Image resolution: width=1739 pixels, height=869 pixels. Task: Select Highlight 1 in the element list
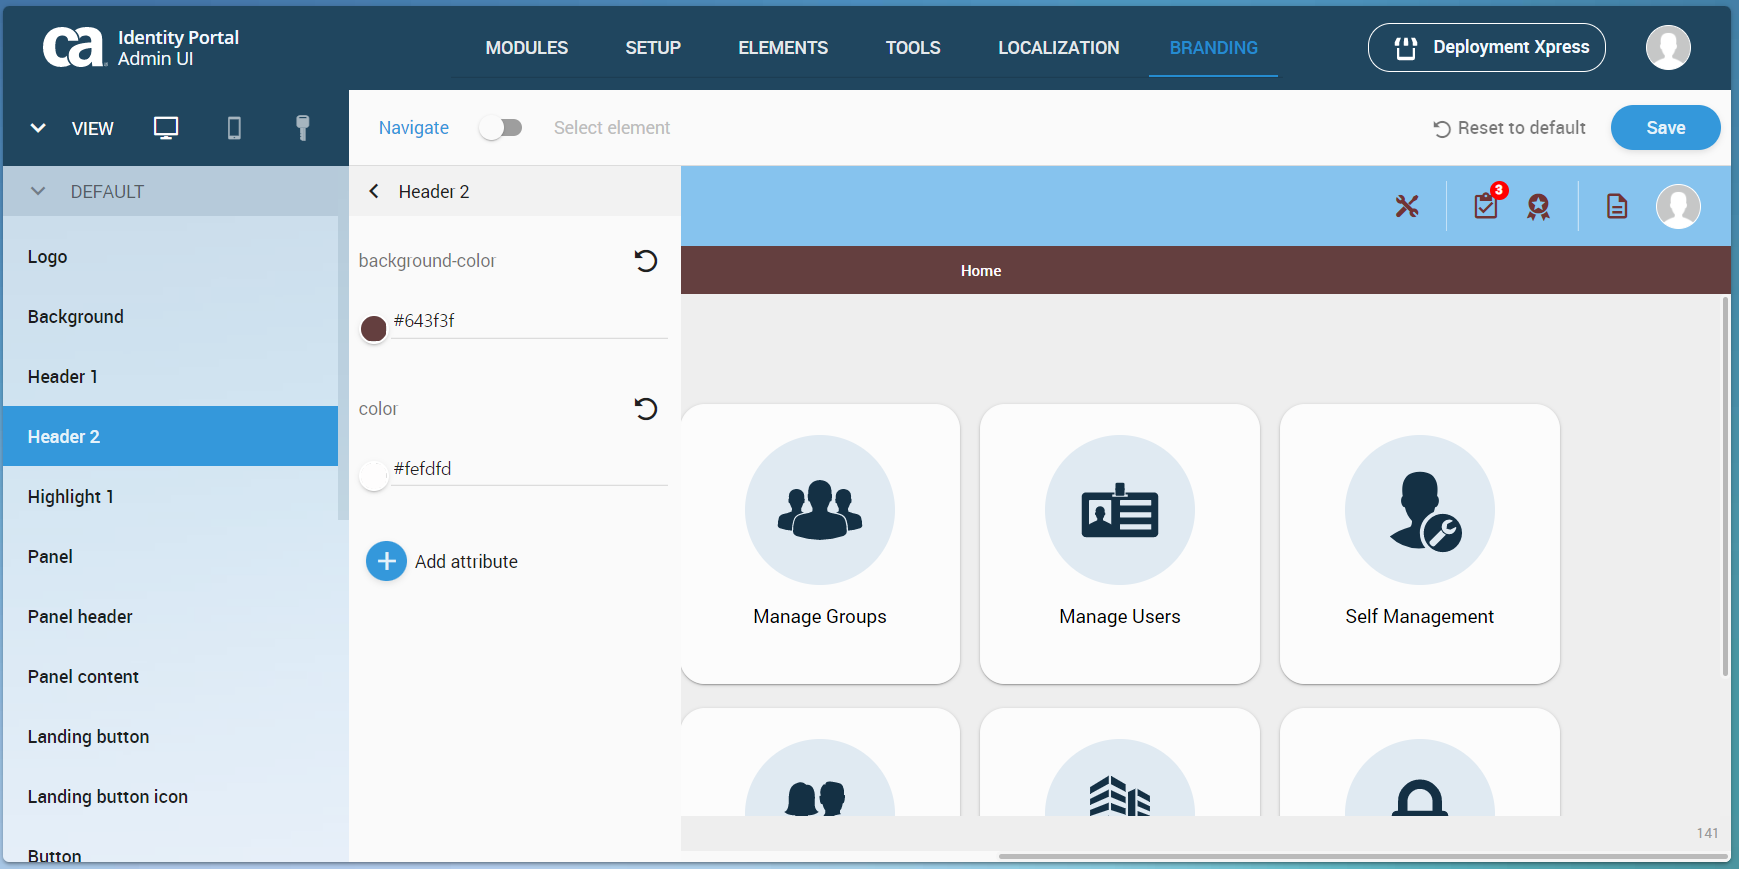coord(171,497)
